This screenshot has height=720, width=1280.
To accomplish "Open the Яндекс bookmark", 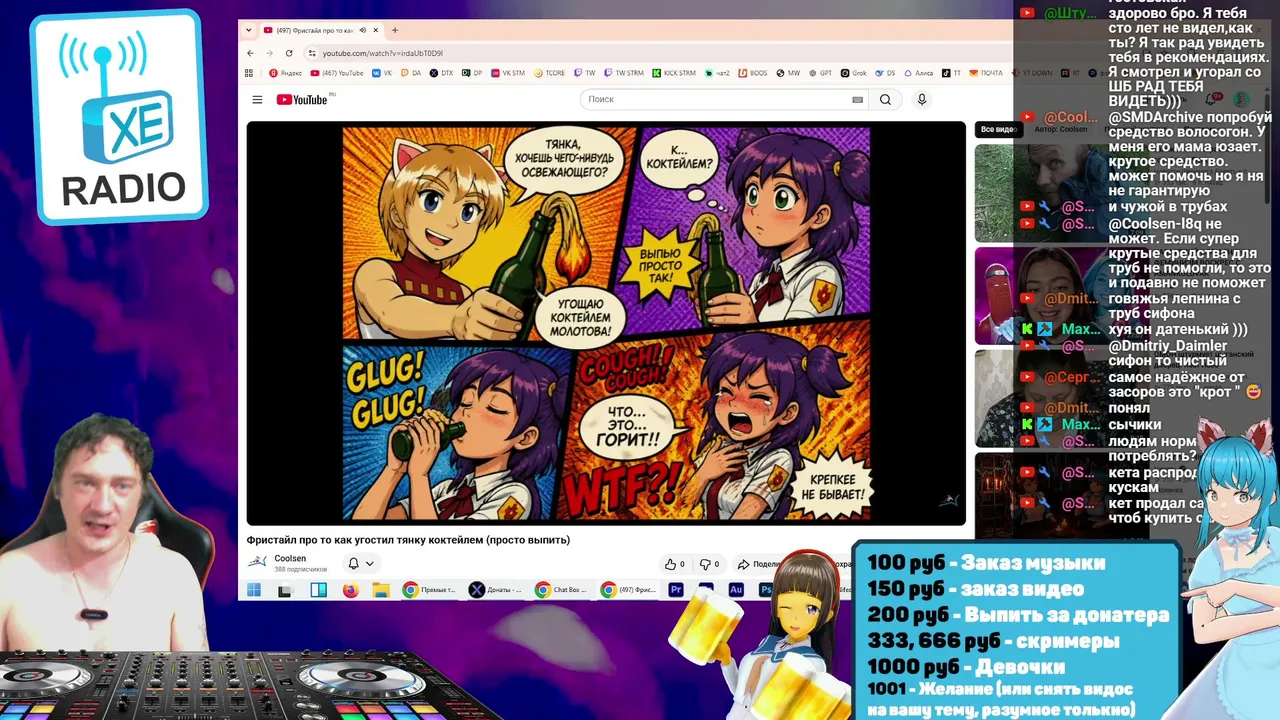I will (x=285, y=73).
